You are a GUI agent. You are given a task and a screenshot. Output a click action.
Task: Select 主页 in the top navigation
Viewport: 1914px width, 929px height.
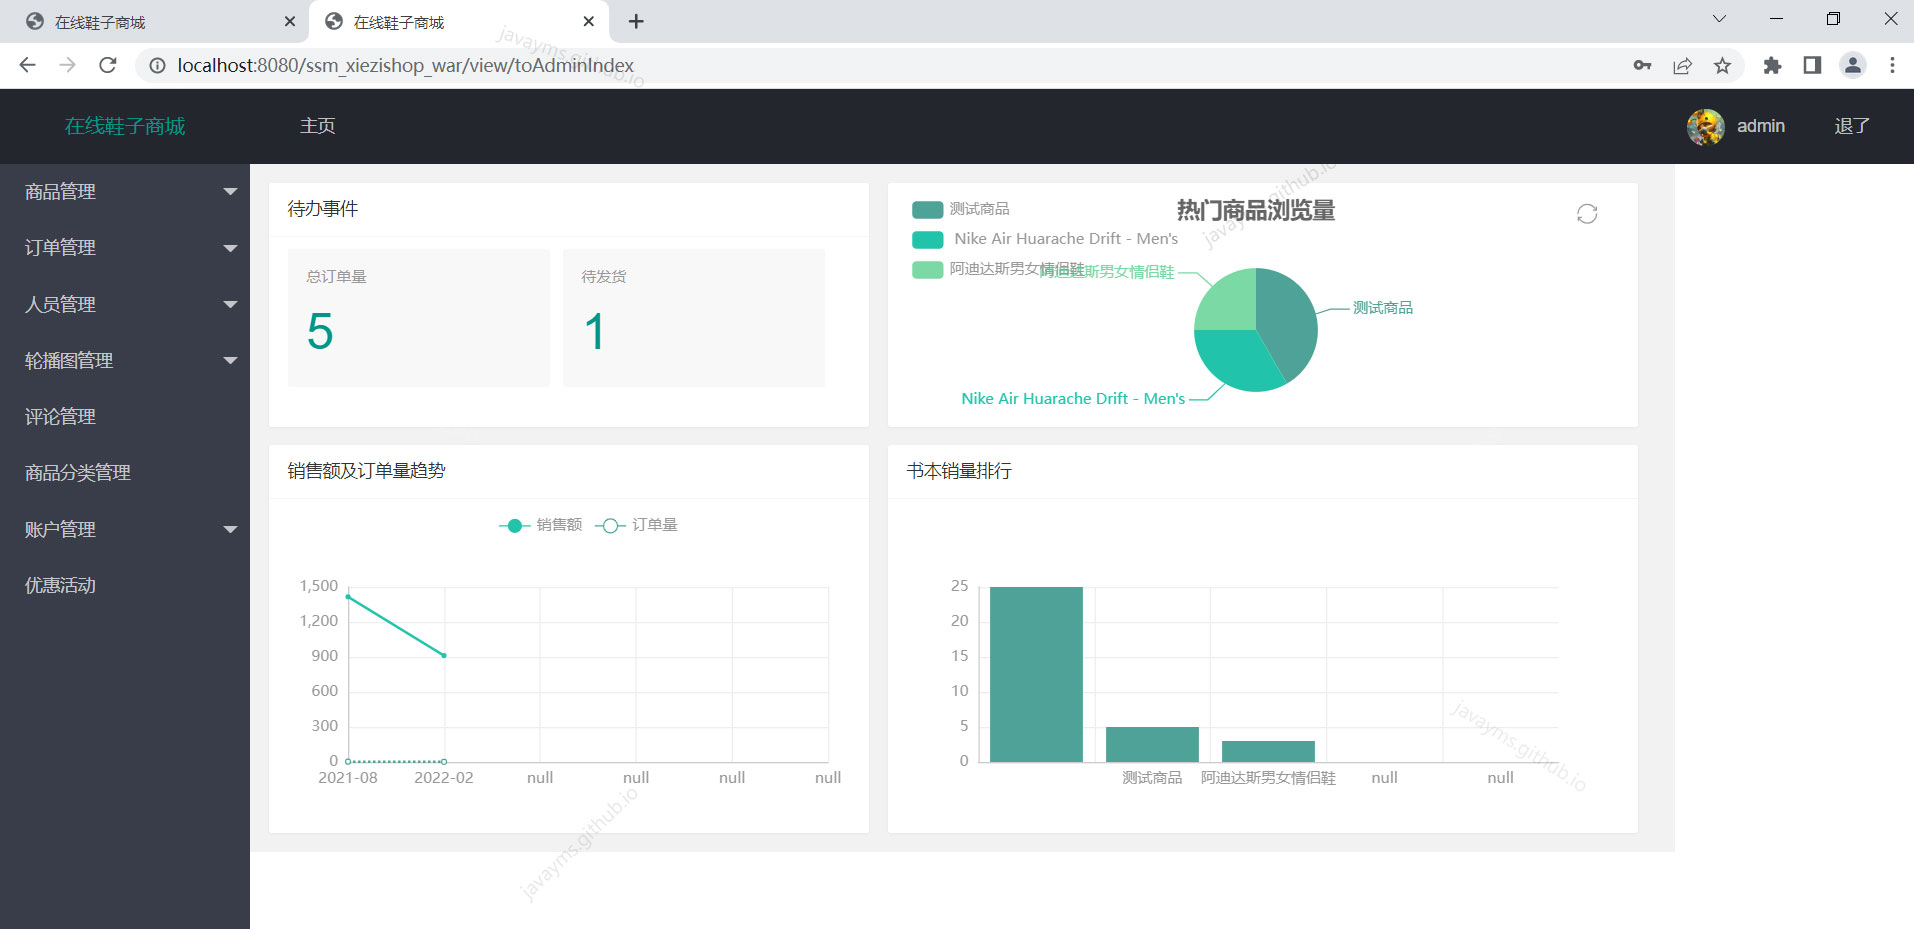tap(317, 126)
